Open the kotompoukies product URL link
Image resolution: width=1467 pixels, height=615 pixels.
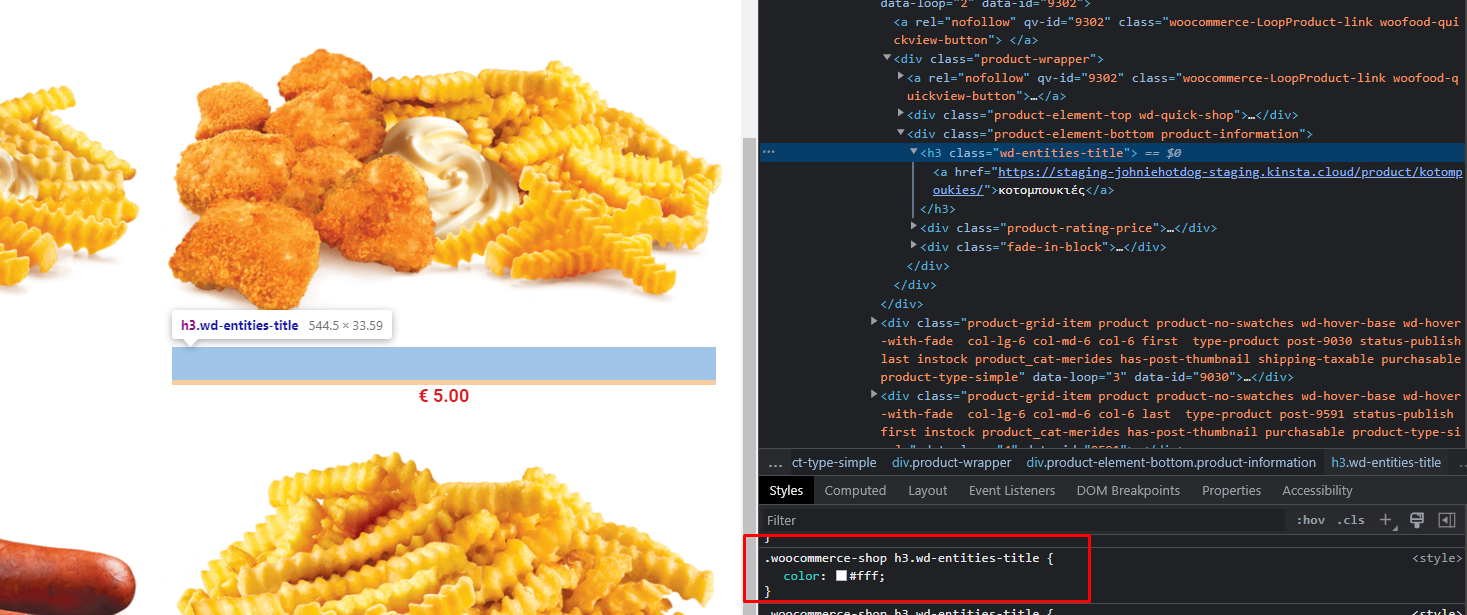pyautogui.click(x=1198, y=181)
